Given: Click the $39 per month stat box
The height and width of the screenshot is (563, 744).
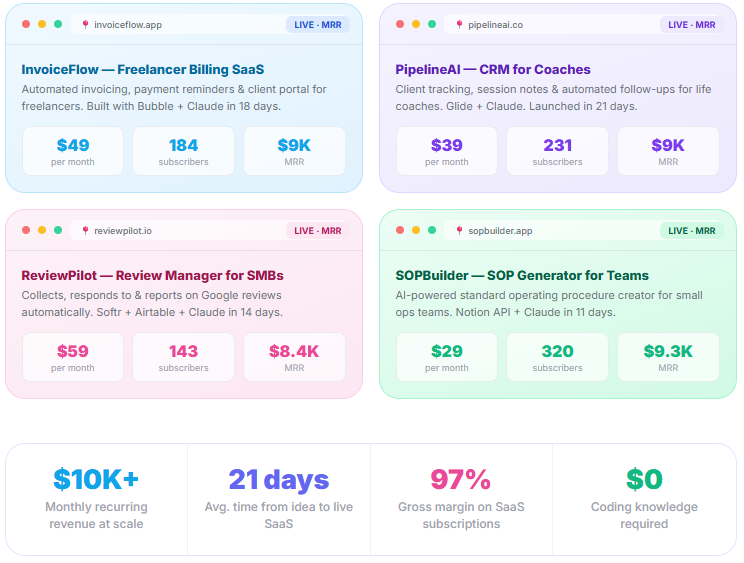Looking at the screenshot, I should click(x=446, y=151).
